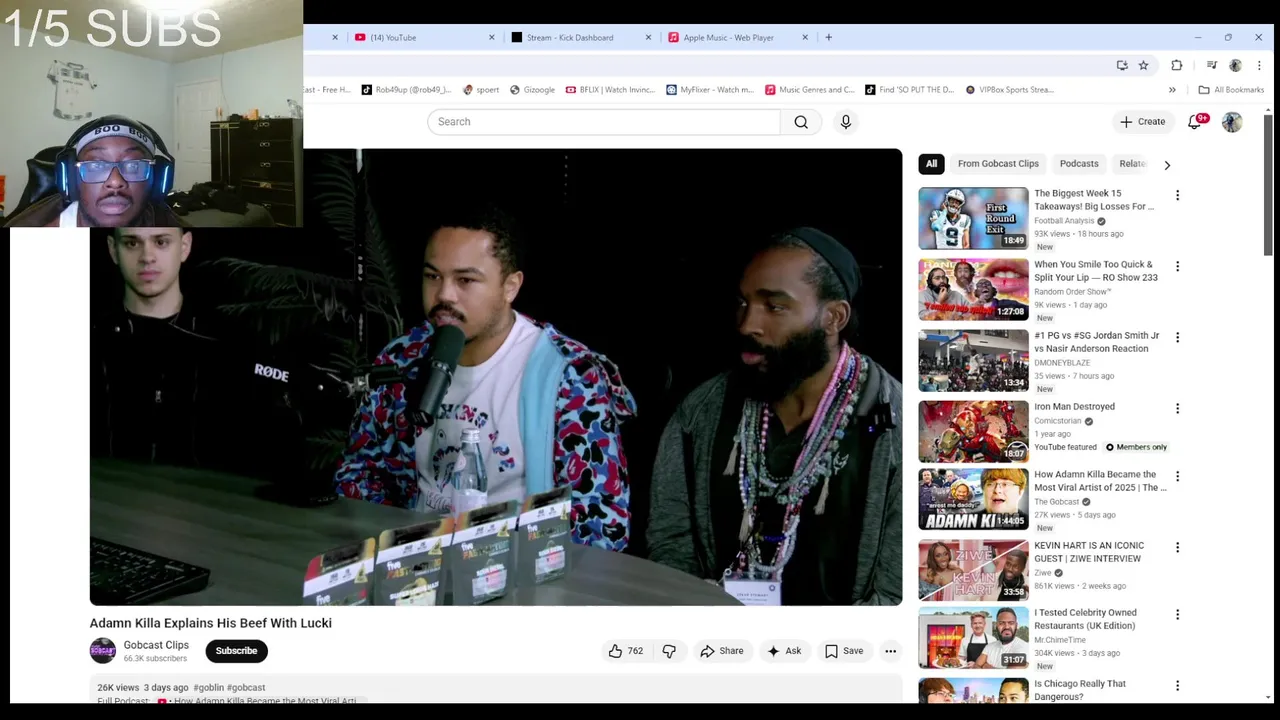Open YouTube notifications bell
The image size is (1280, 720).
pos(1194,122)
